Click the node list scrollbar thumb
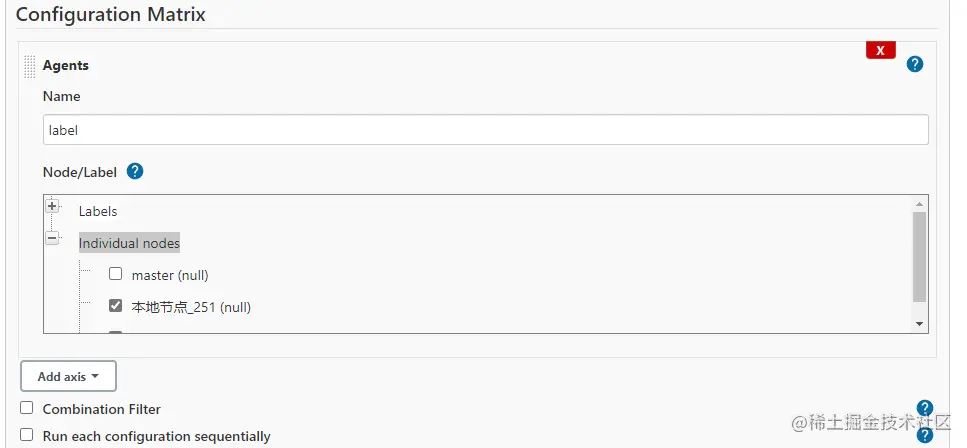Screen dimensions: 967x448 tap(919, 256)
